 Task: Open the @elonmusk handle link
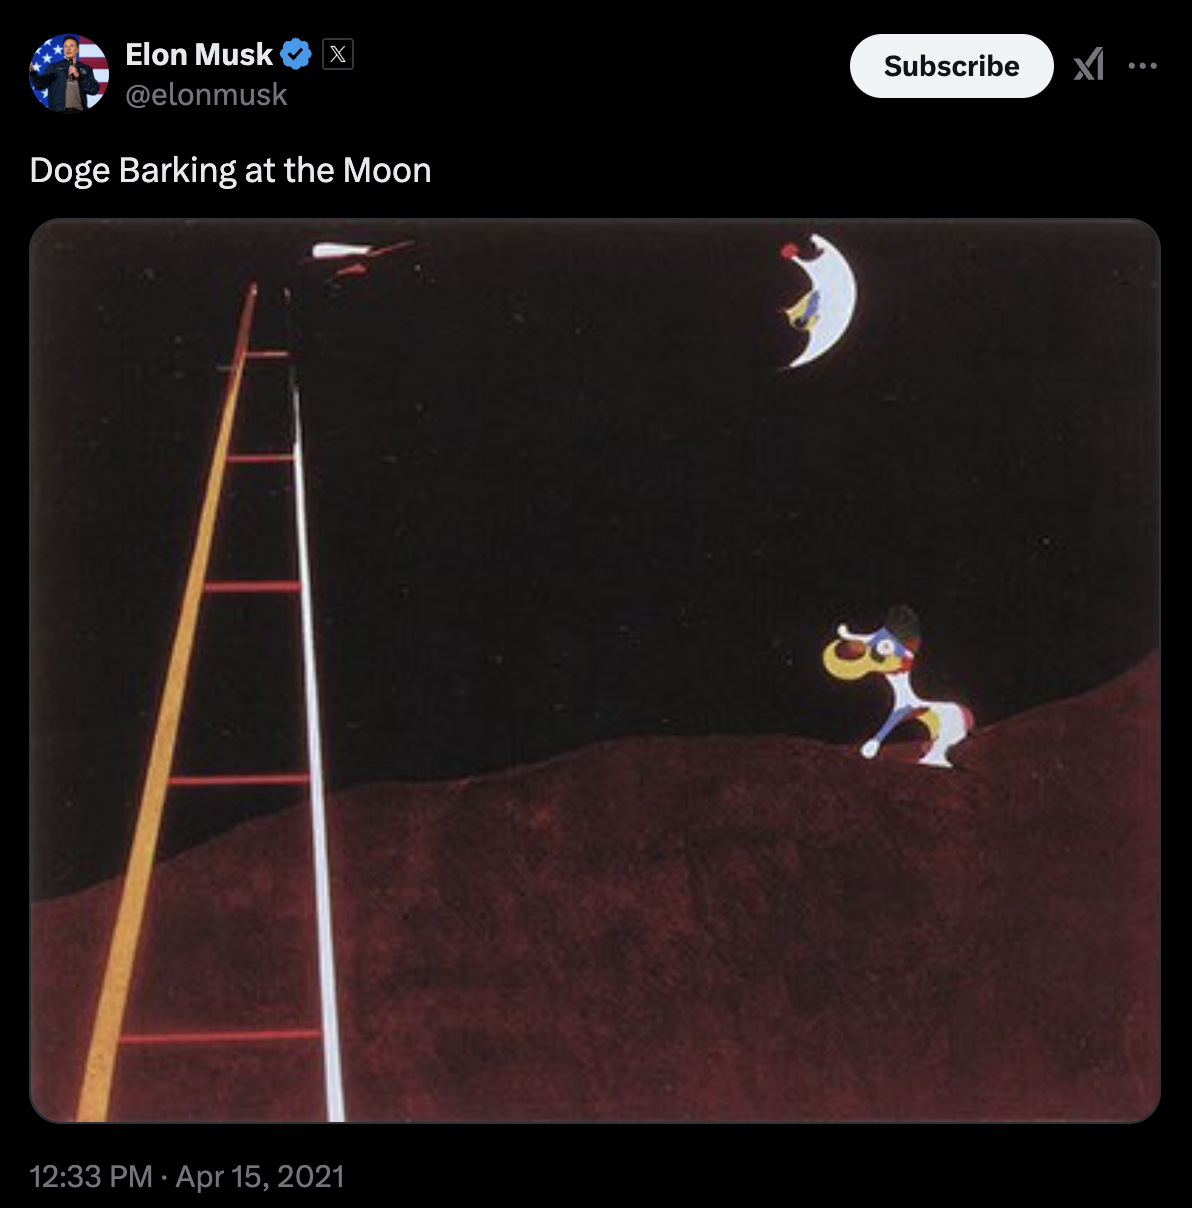click(206, 95)
